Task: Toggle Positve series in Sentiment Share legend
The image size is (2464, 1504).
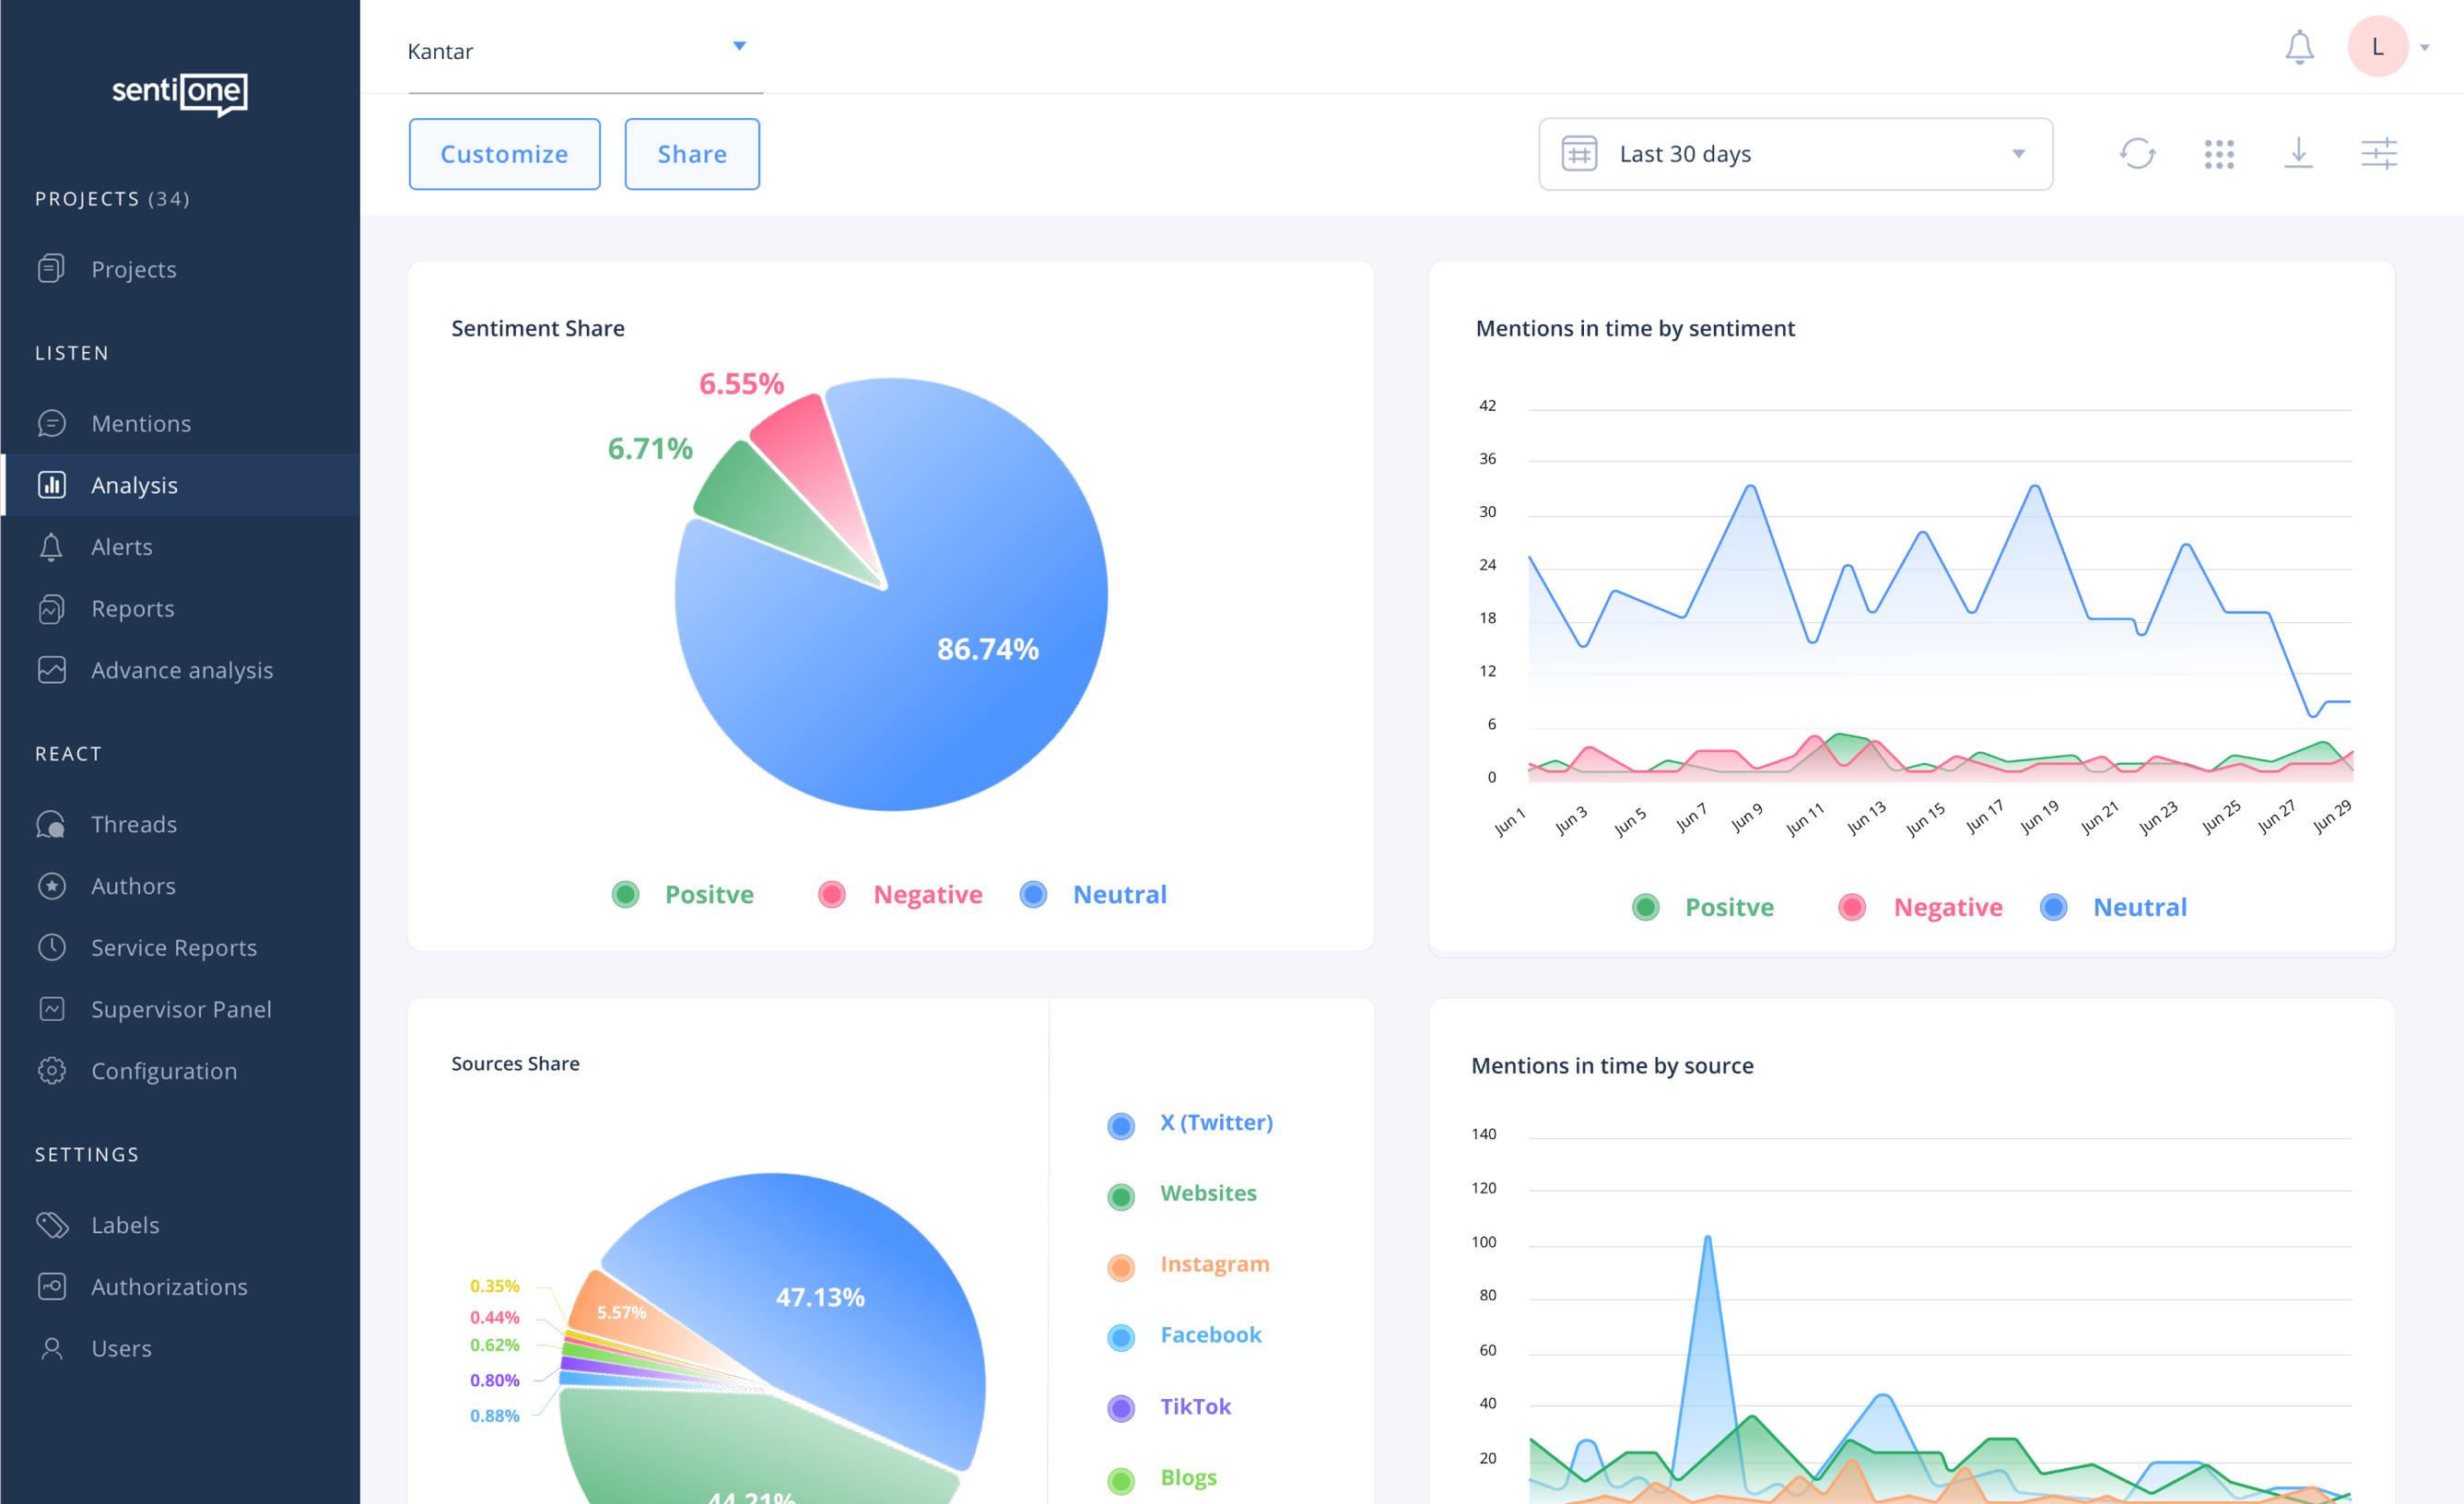Action: [708, 894]
